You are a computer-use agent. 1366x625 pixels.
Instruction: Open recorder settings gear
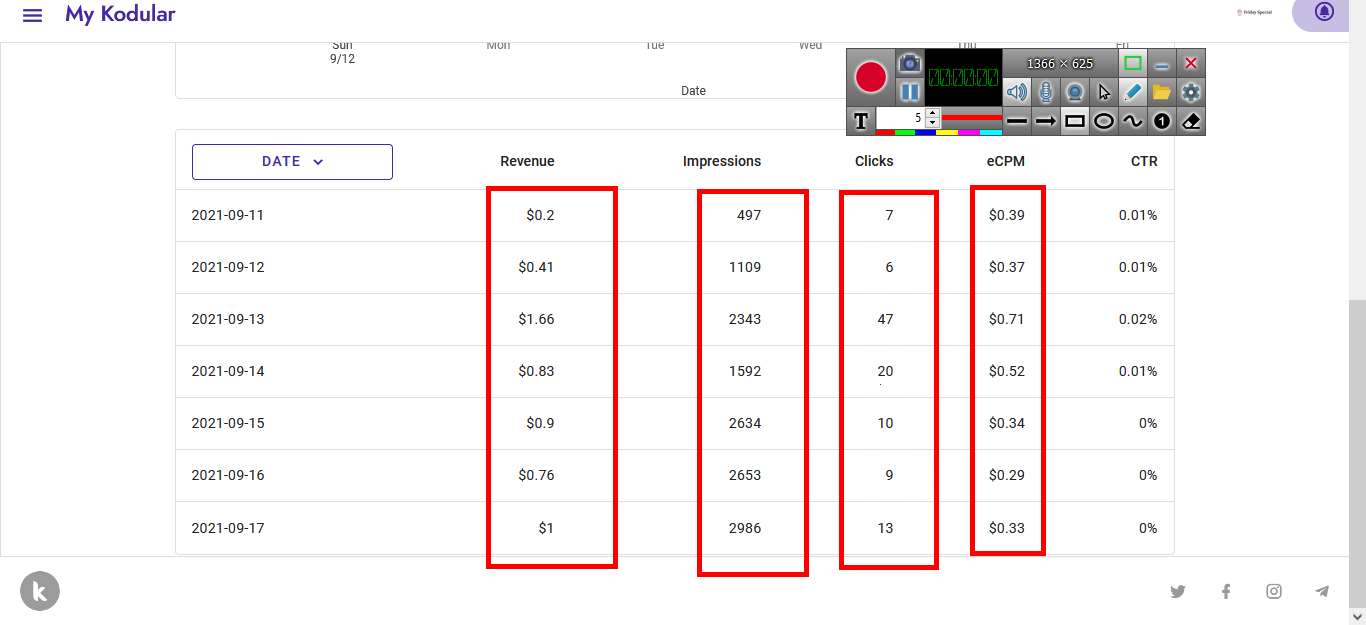(x=1190, y=92)
